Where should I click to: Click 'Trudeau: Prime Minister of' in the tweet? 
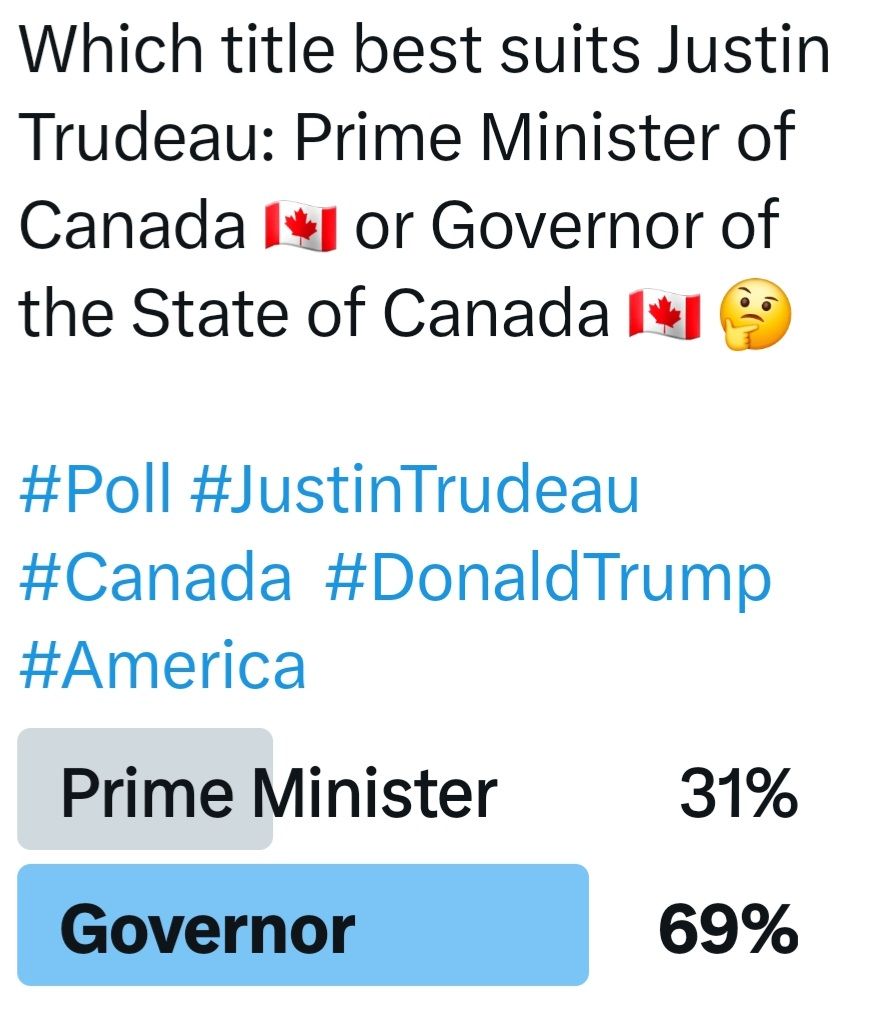[405, 138]
